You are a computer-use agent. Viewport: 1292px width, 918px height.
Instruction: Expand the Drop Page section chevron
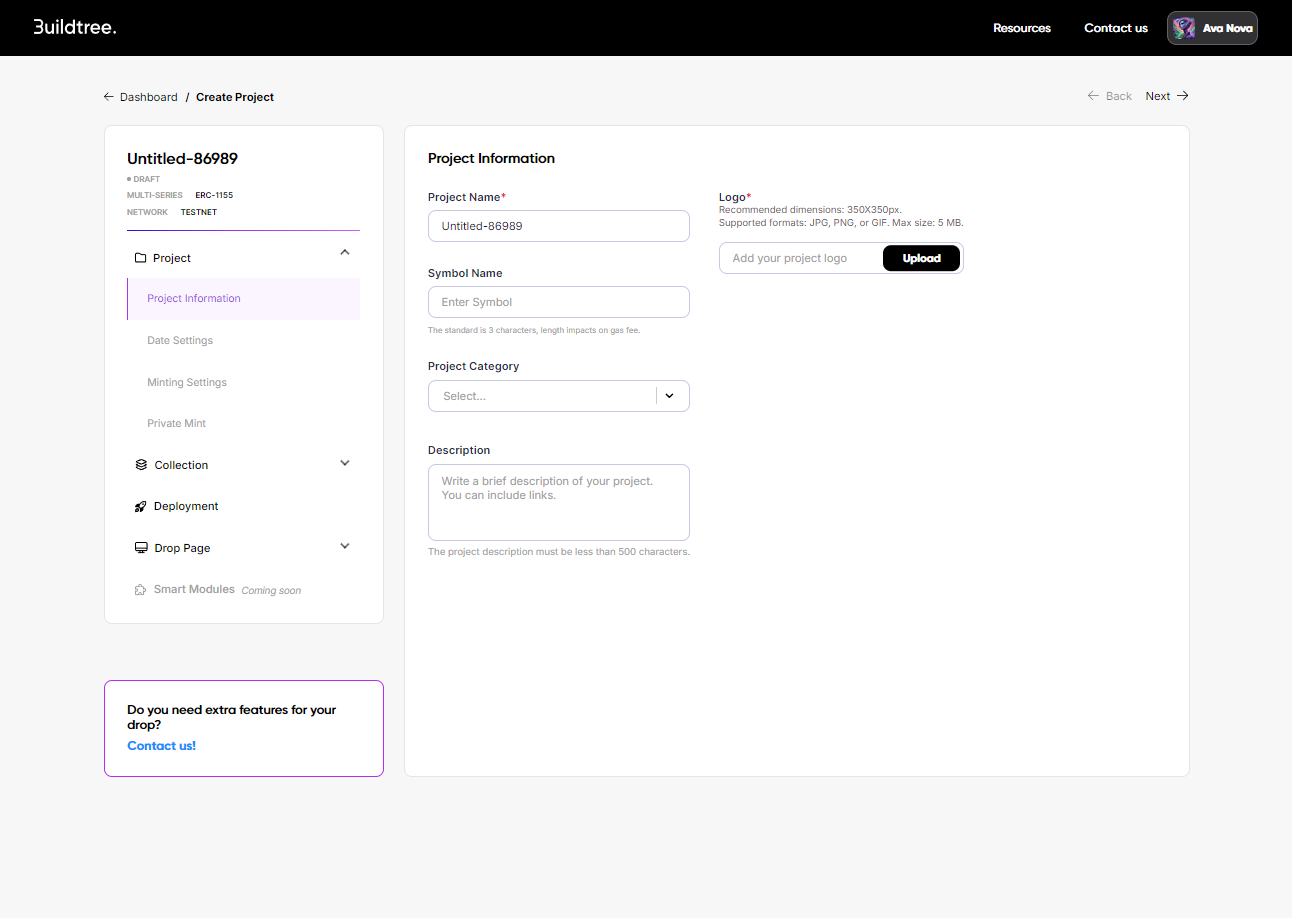tap(345, 546)
